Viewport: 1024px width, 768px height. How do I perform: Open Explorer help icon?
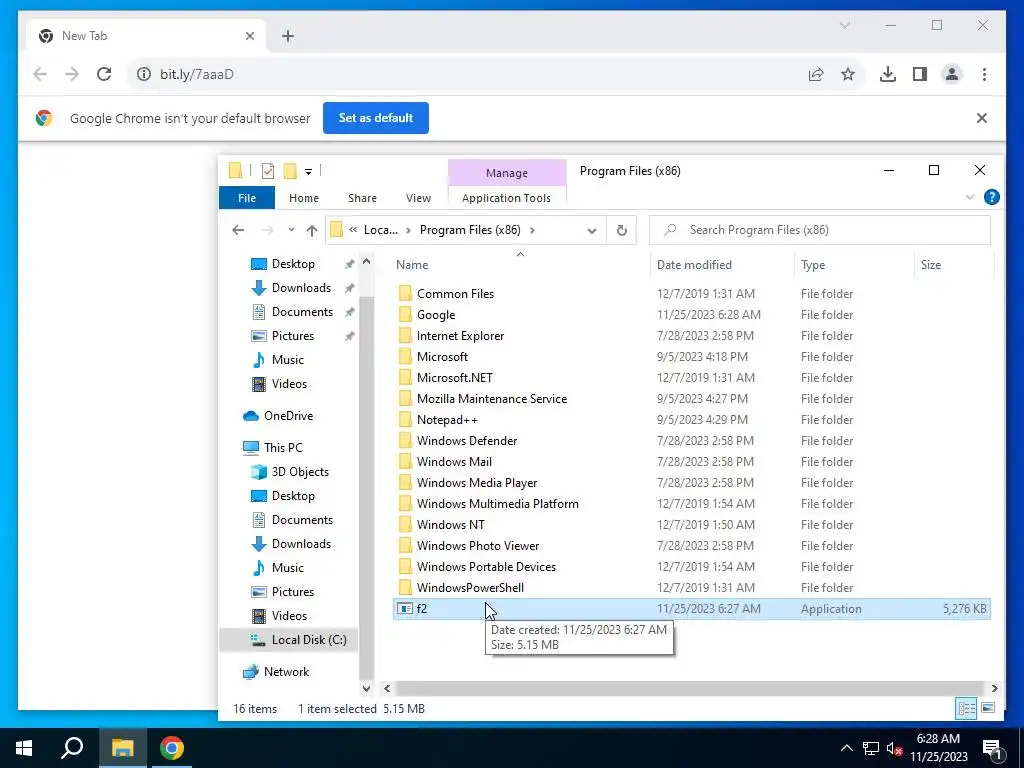991,197
